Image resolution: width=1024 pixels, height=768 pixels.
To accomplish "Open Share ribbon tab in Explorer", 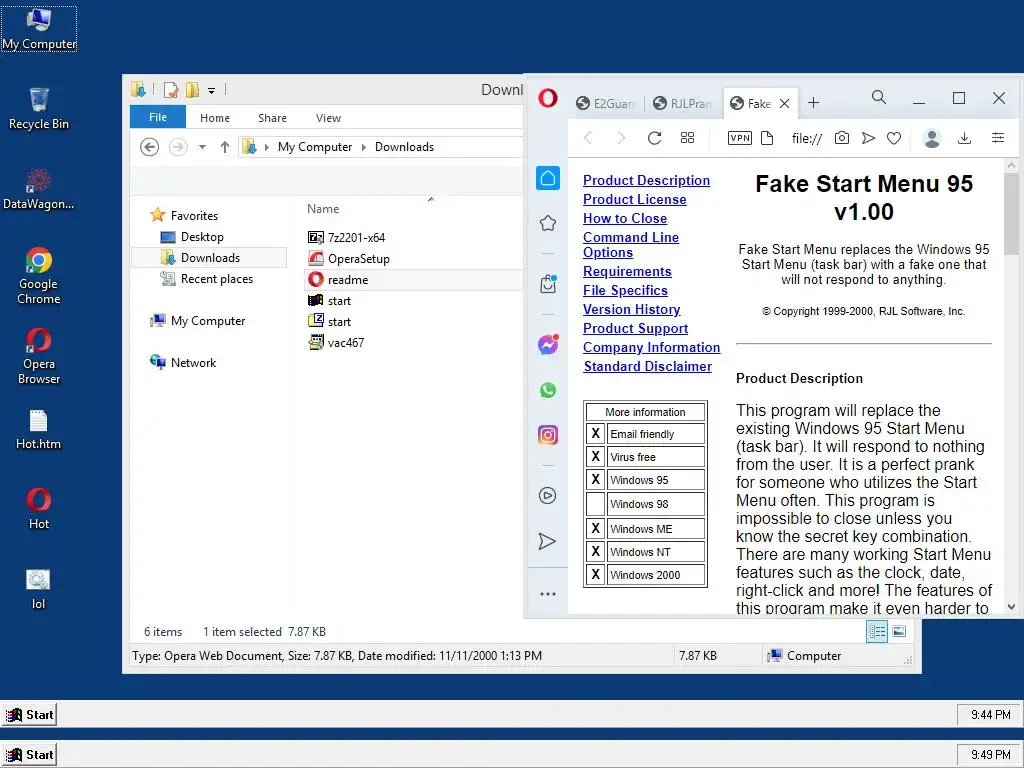I will pyautogui.click(x=272, y=118).
